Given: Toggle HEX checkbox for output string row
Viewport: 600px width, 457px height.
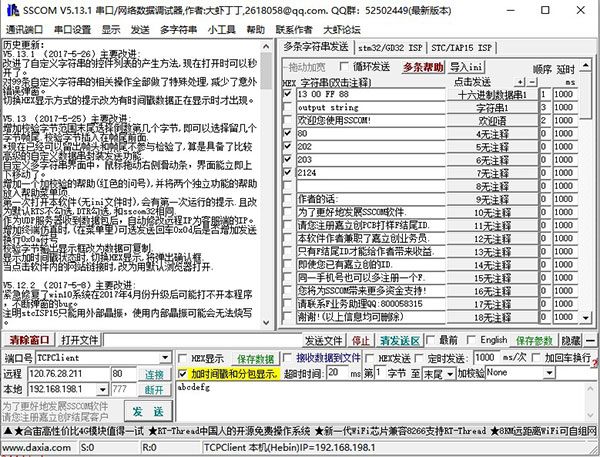Looking at the screenshot, I should [x=288, y=107].
